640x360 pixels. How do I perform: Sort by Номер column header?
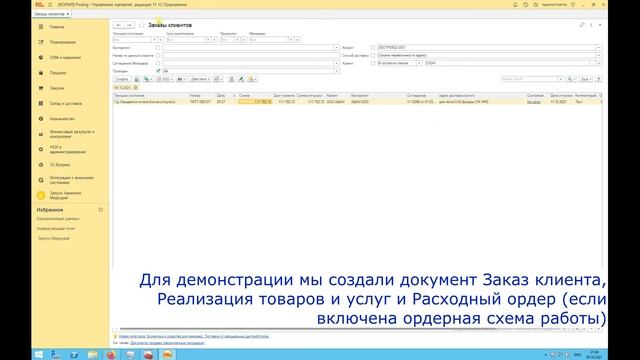[x=195, y=96]
